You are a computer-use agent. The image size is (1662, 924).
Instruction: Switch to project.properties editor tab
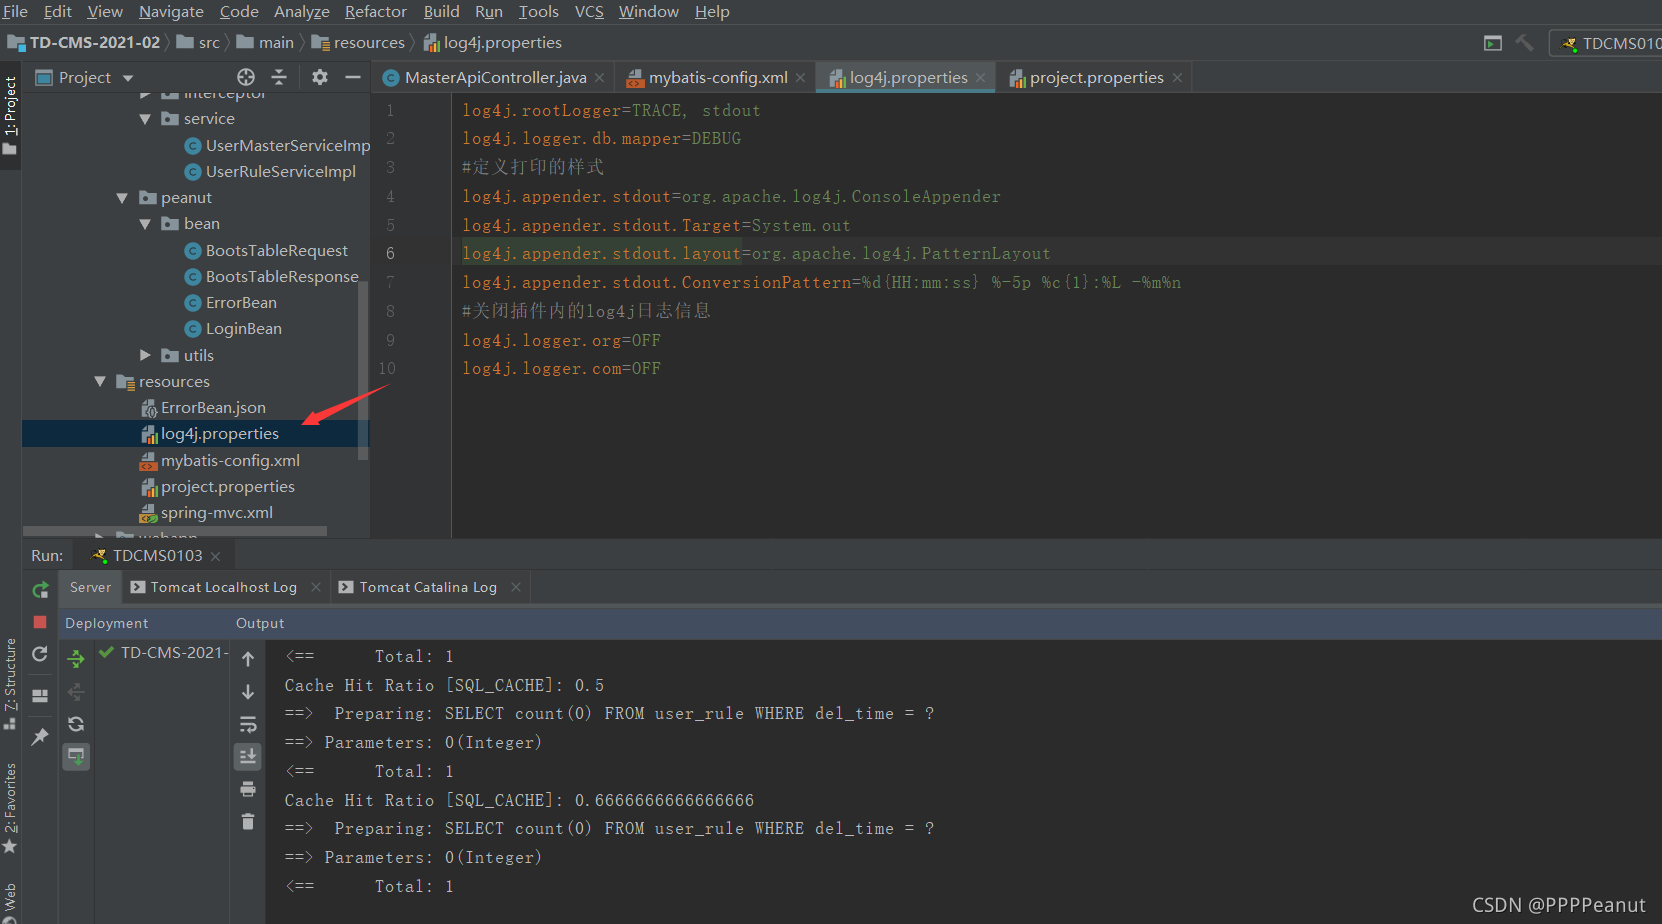1096,77
